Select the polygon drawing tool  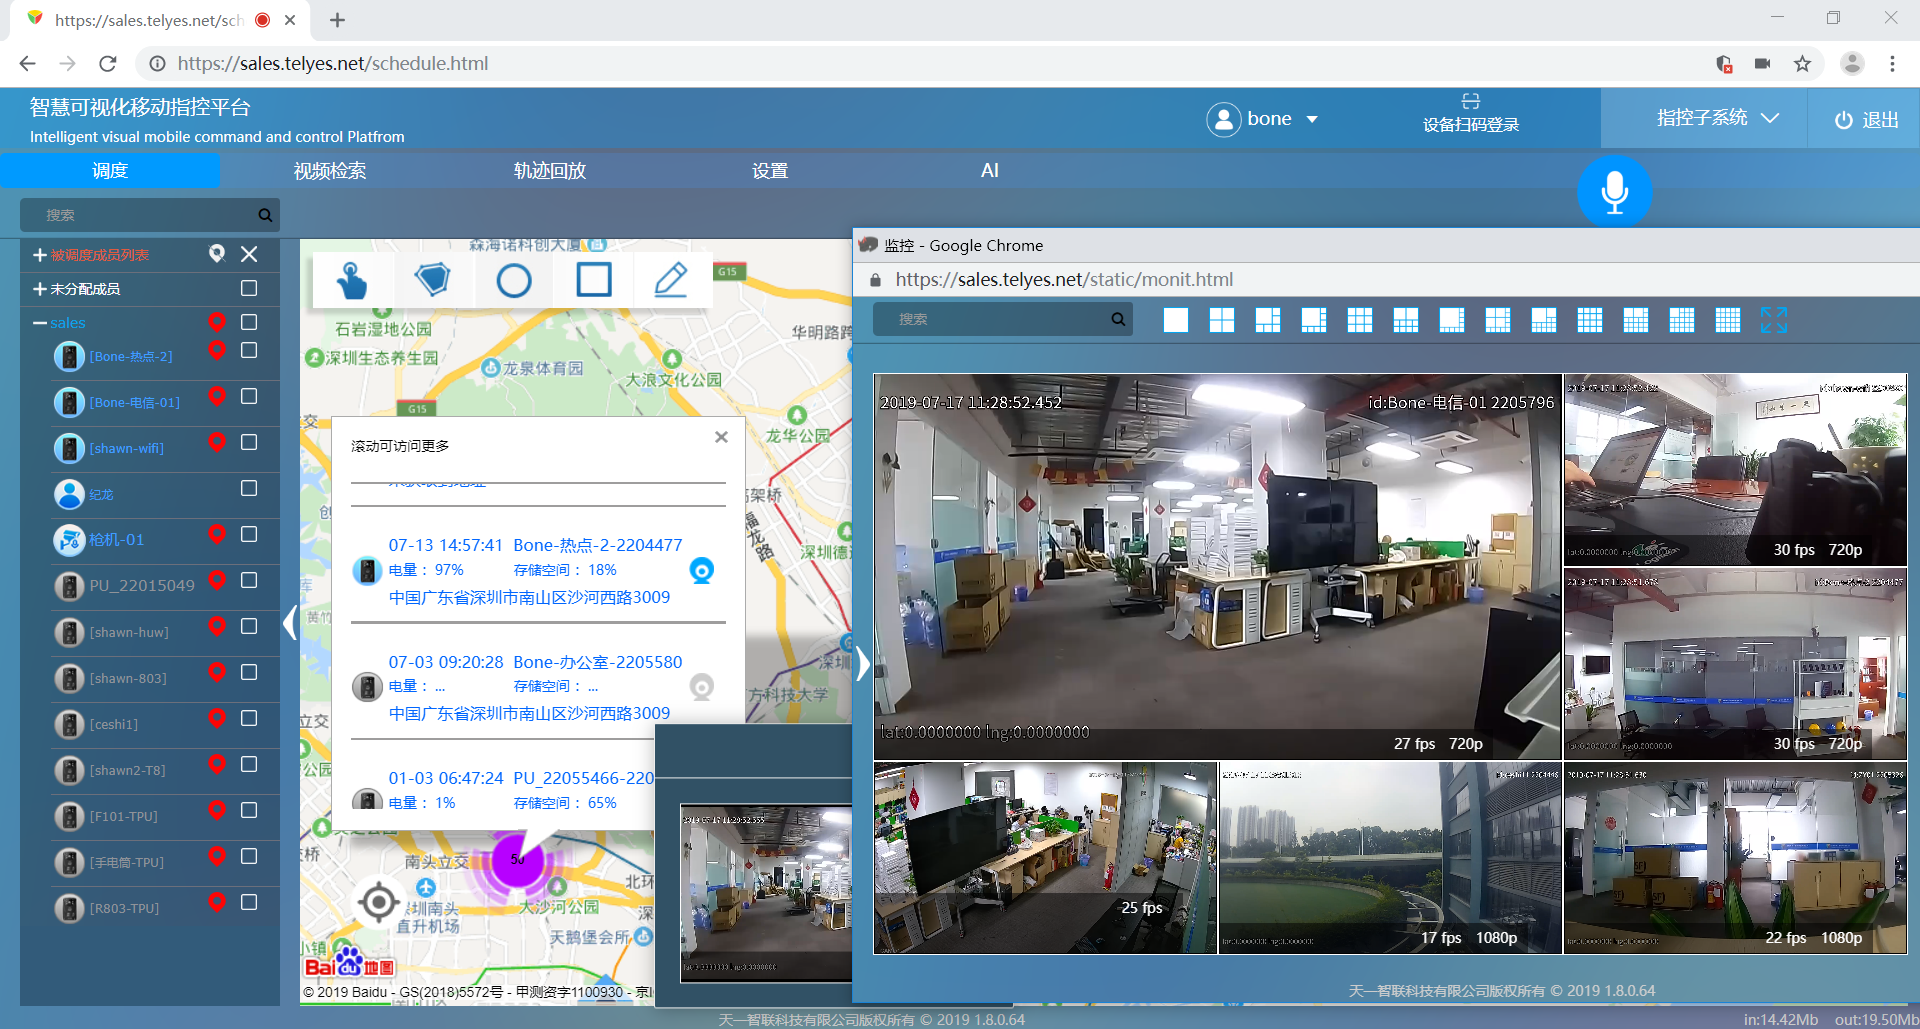coord(432,280)
